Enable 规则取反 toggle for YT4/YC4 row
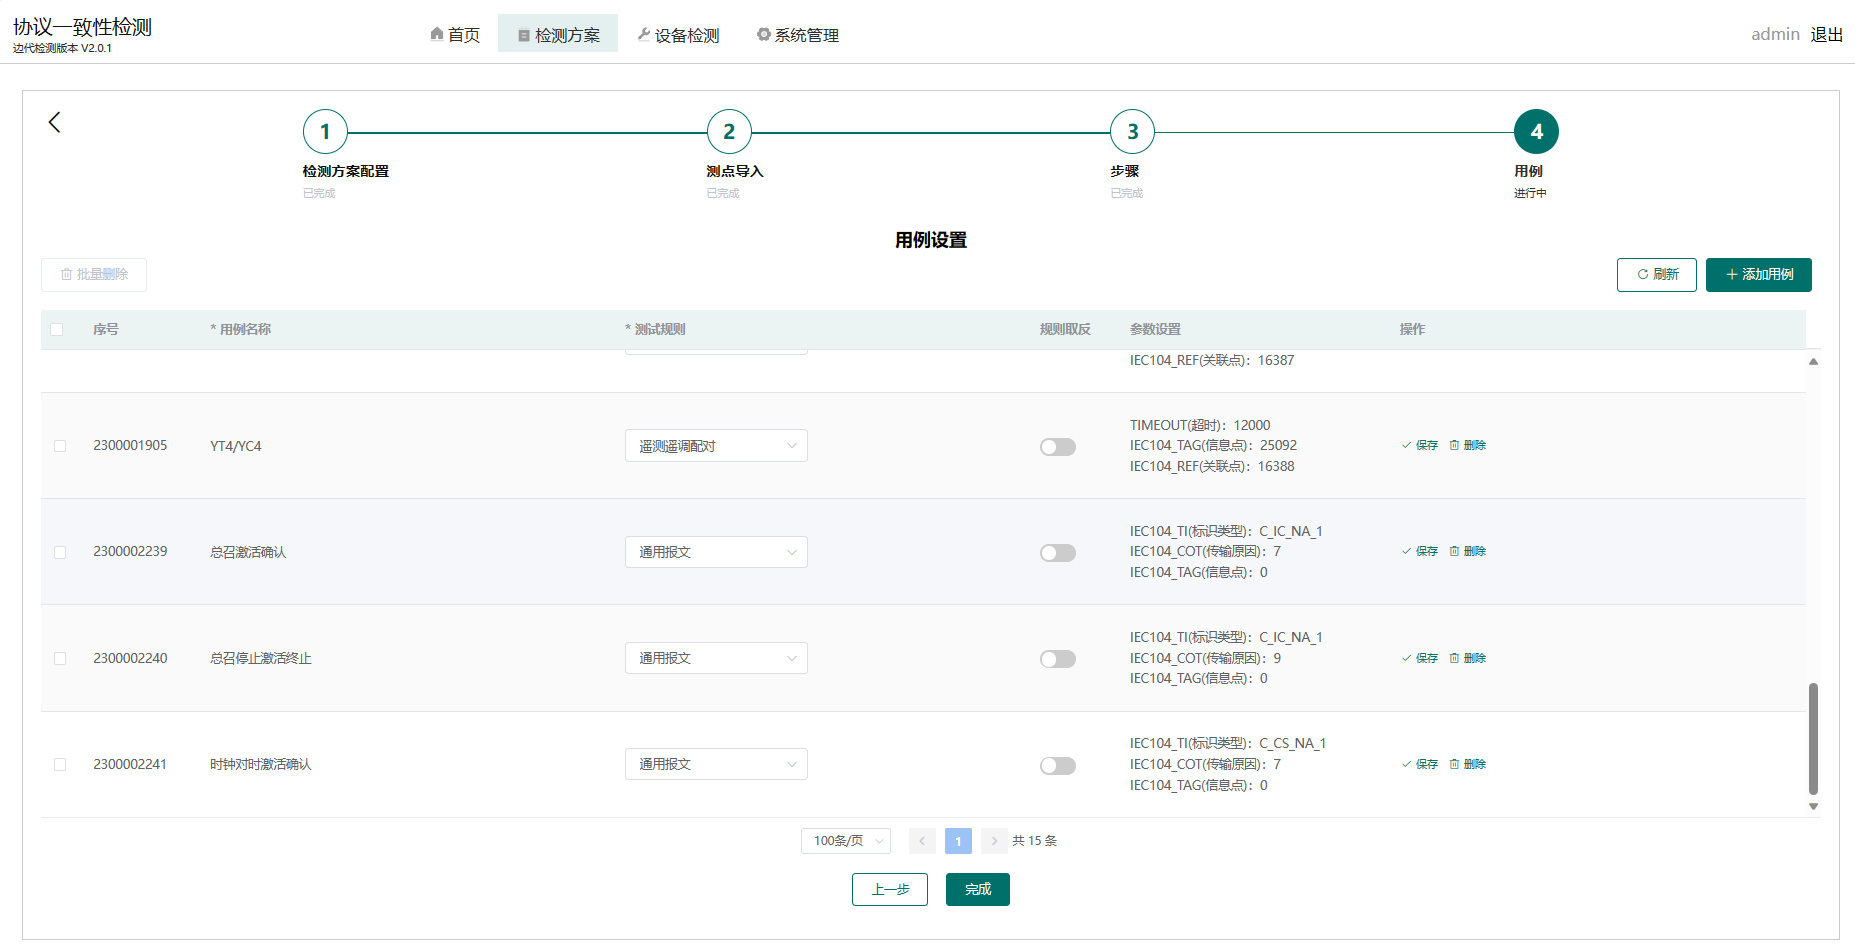Viewport: 1855px width, 945px height. [1057, 447]
